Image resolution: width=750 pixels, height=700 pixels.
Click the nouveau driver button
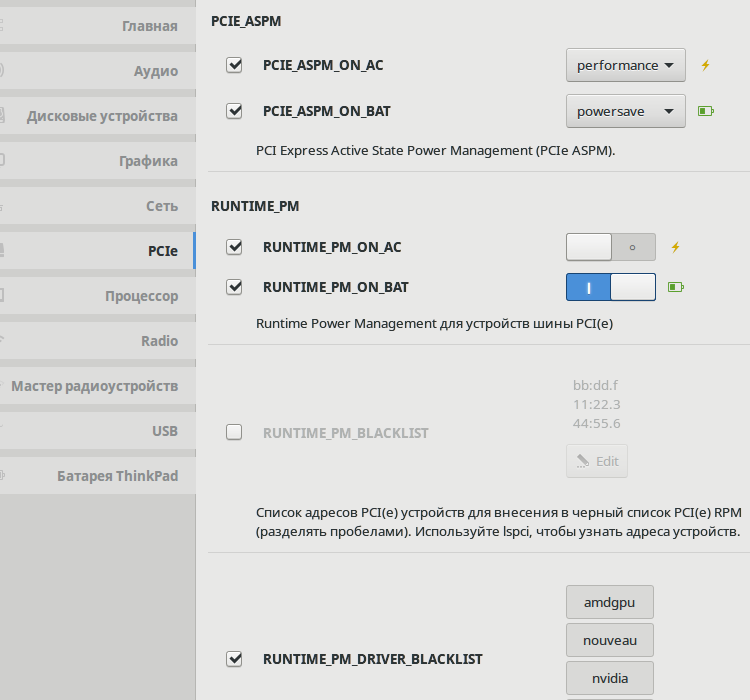click(610, 640)
